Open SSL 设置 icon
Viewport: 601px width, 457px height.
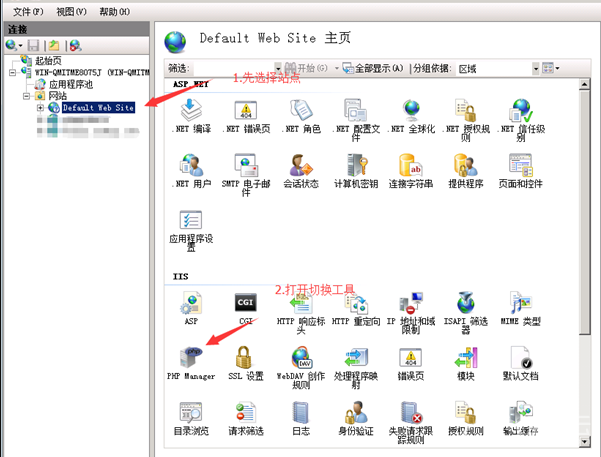pyautogui.click(x=245, y=358)
